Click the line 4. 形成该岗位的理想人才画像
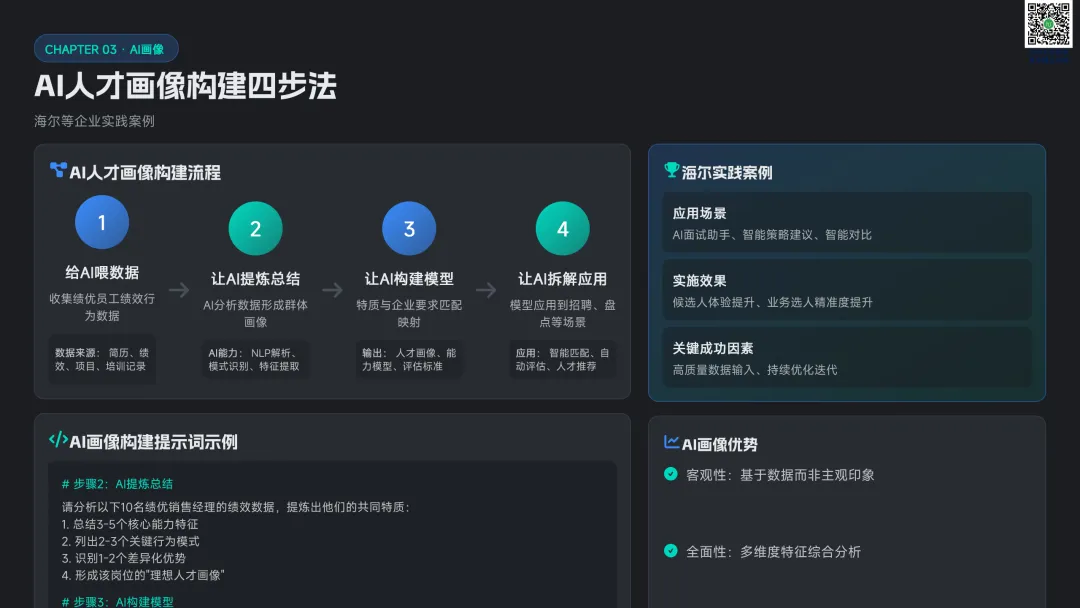Viewport: 1080px width, 608px height. [143, 575]
